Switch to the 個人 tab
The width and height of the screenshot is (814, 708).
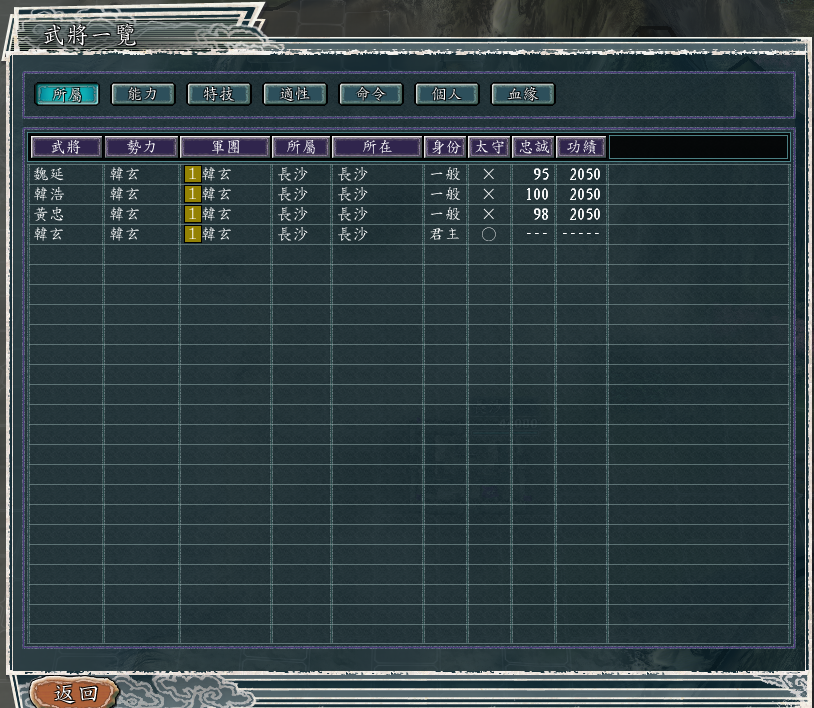[x=447, y=94]
